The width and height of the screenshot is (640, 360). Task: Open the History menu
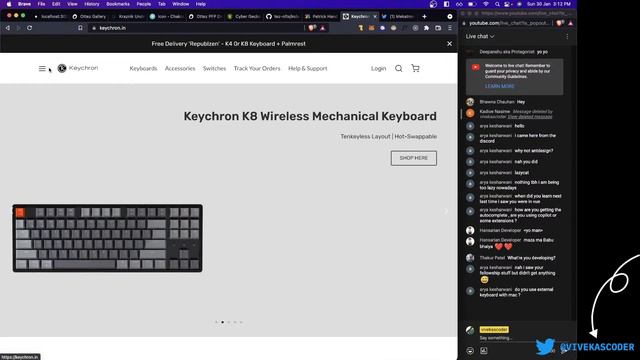pos(91,4)
